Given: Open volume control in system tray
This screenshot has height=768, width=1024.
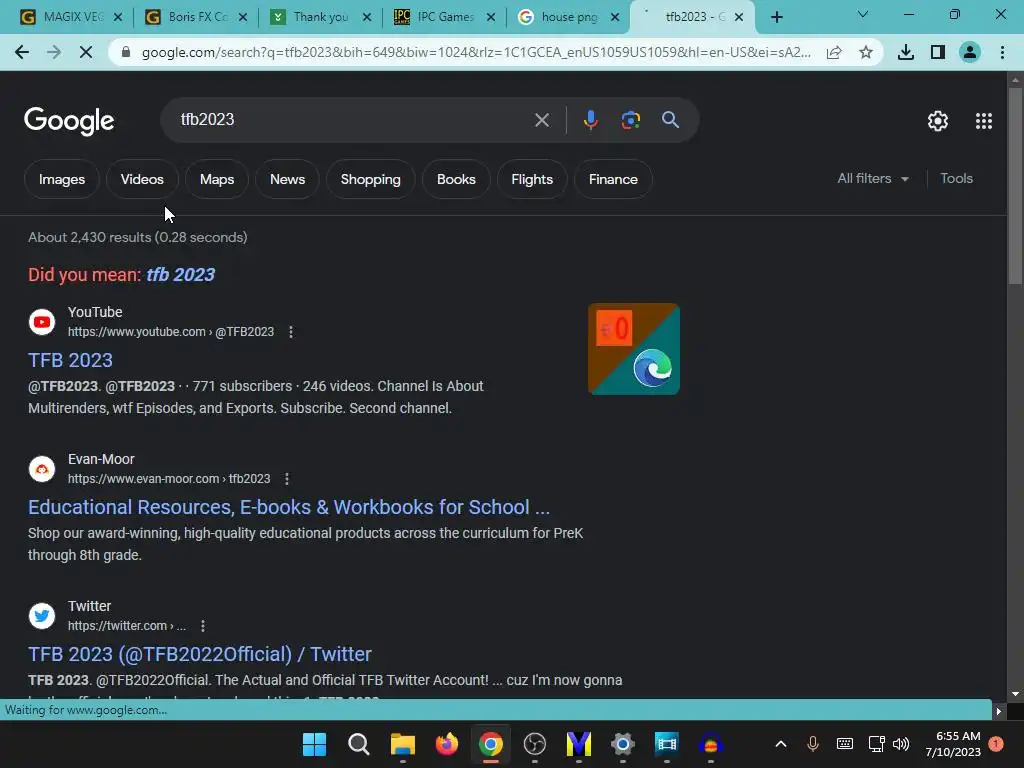Looking at the screenshot, I should click(x=901, y=744).
